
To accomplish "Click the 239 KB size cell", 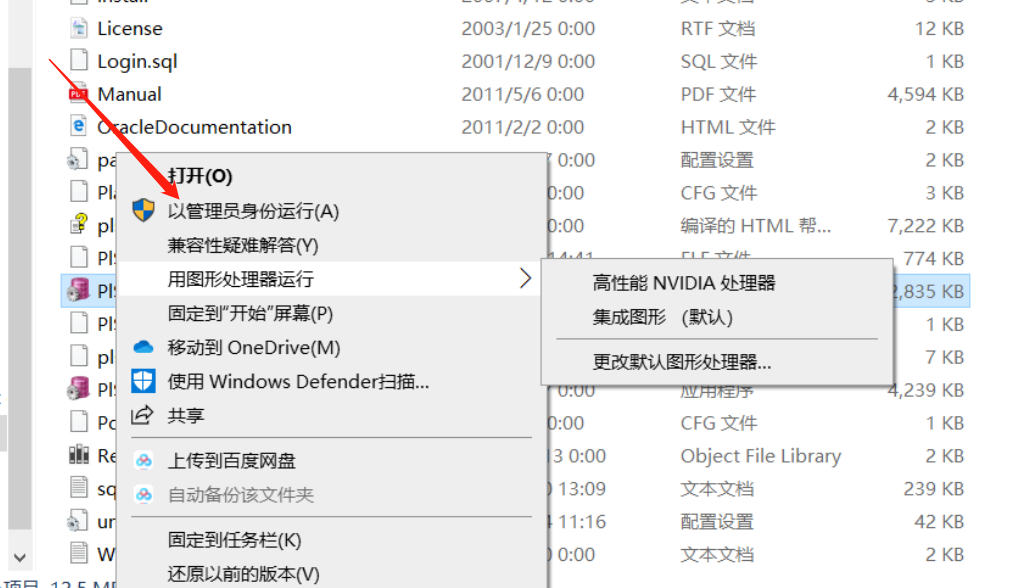I will [x=934, y=488].
